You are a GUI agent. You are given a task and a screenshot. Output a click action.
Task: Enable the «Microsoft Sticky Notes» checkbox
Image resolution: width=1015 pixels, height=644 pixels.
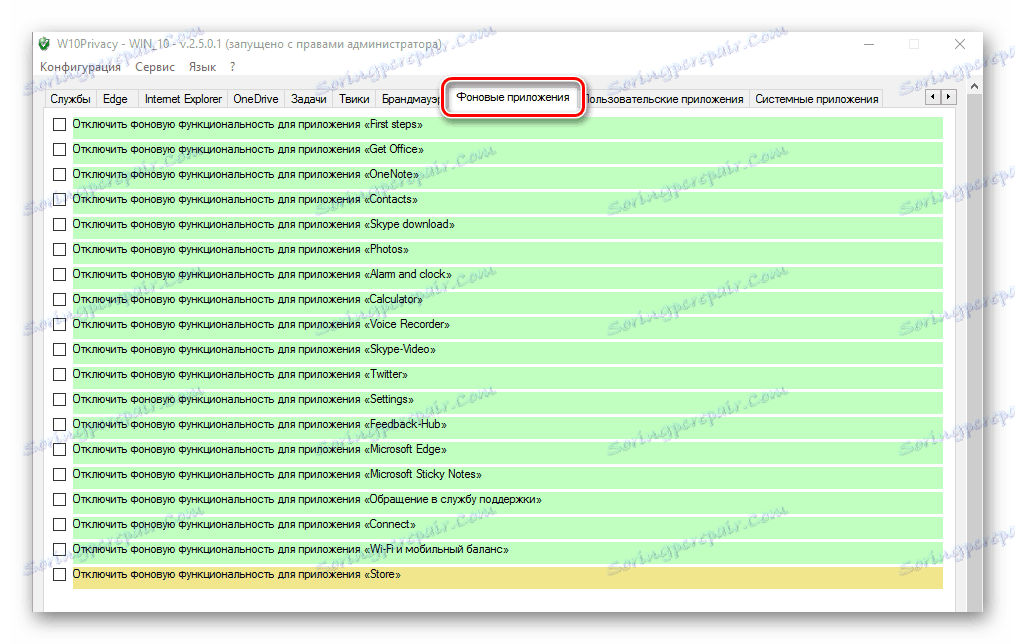tap(59, 474)
